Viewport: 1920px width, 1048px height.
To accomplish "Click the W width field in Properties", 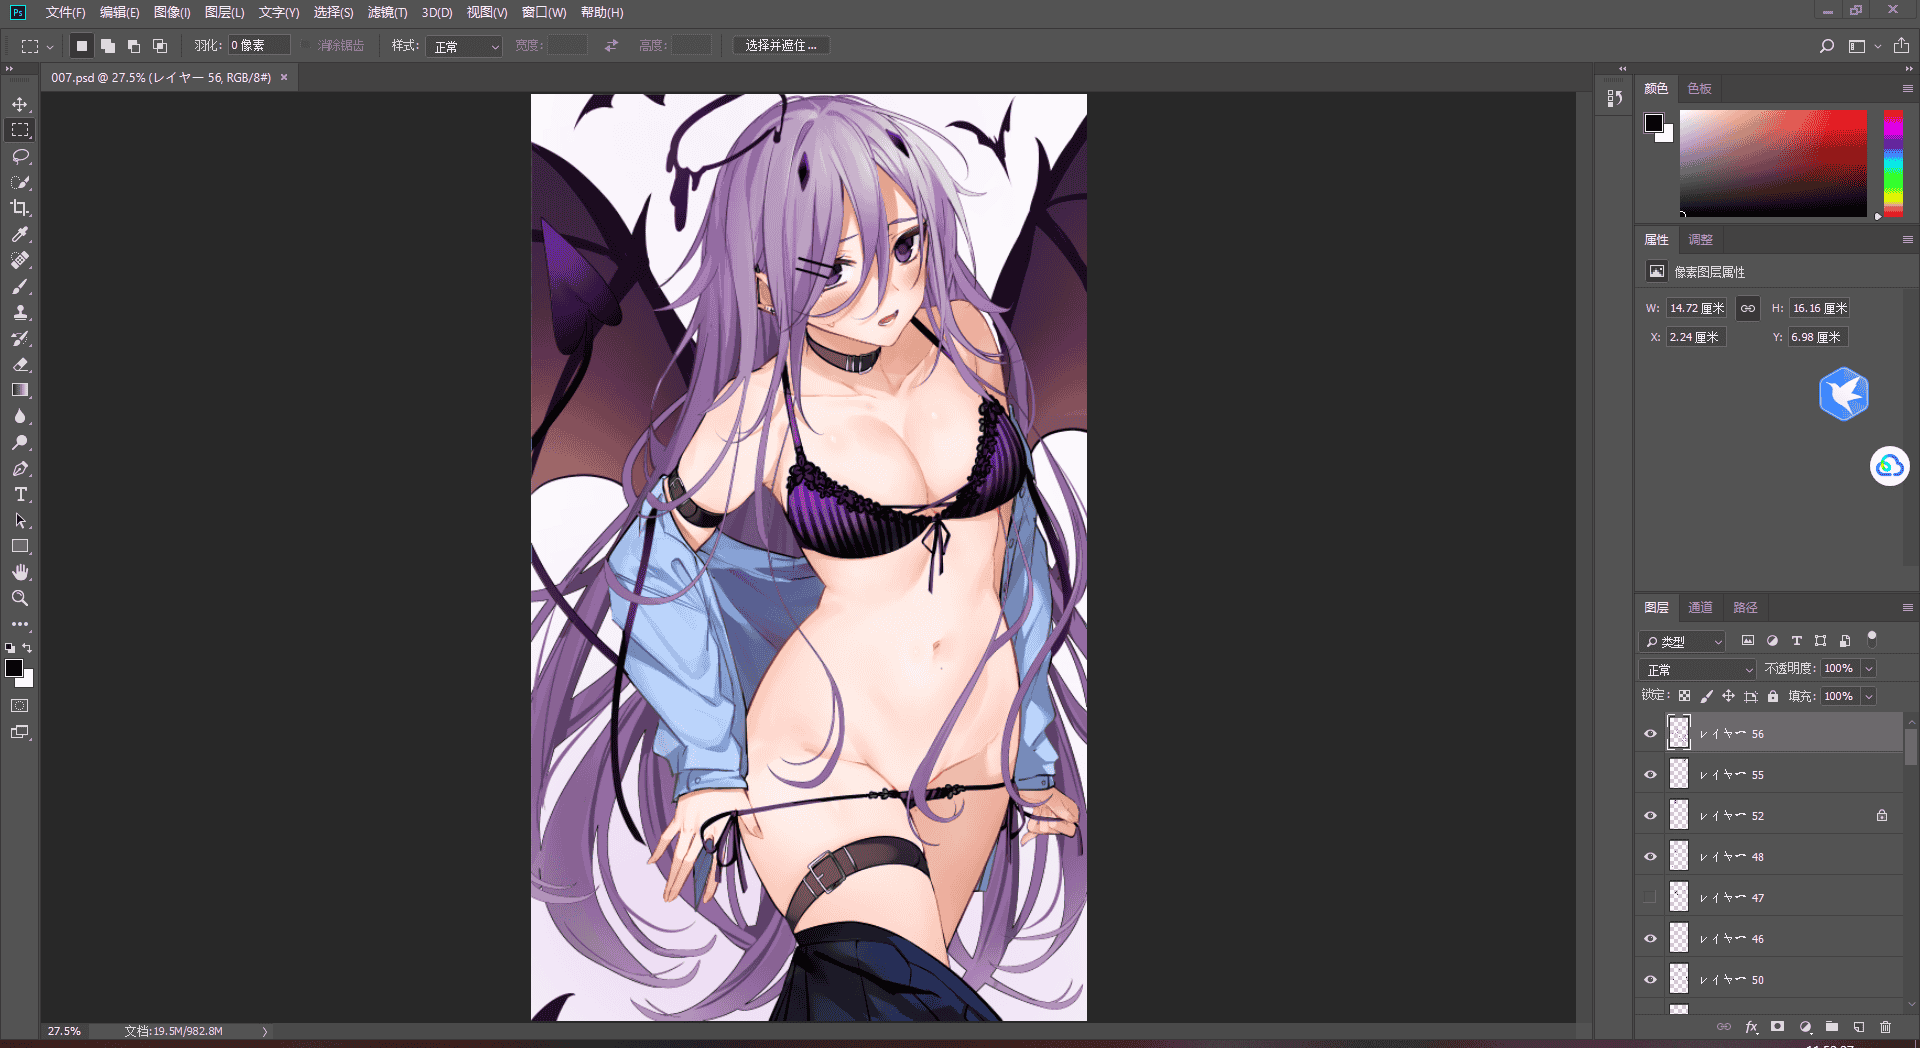I will click(1696, 308).
